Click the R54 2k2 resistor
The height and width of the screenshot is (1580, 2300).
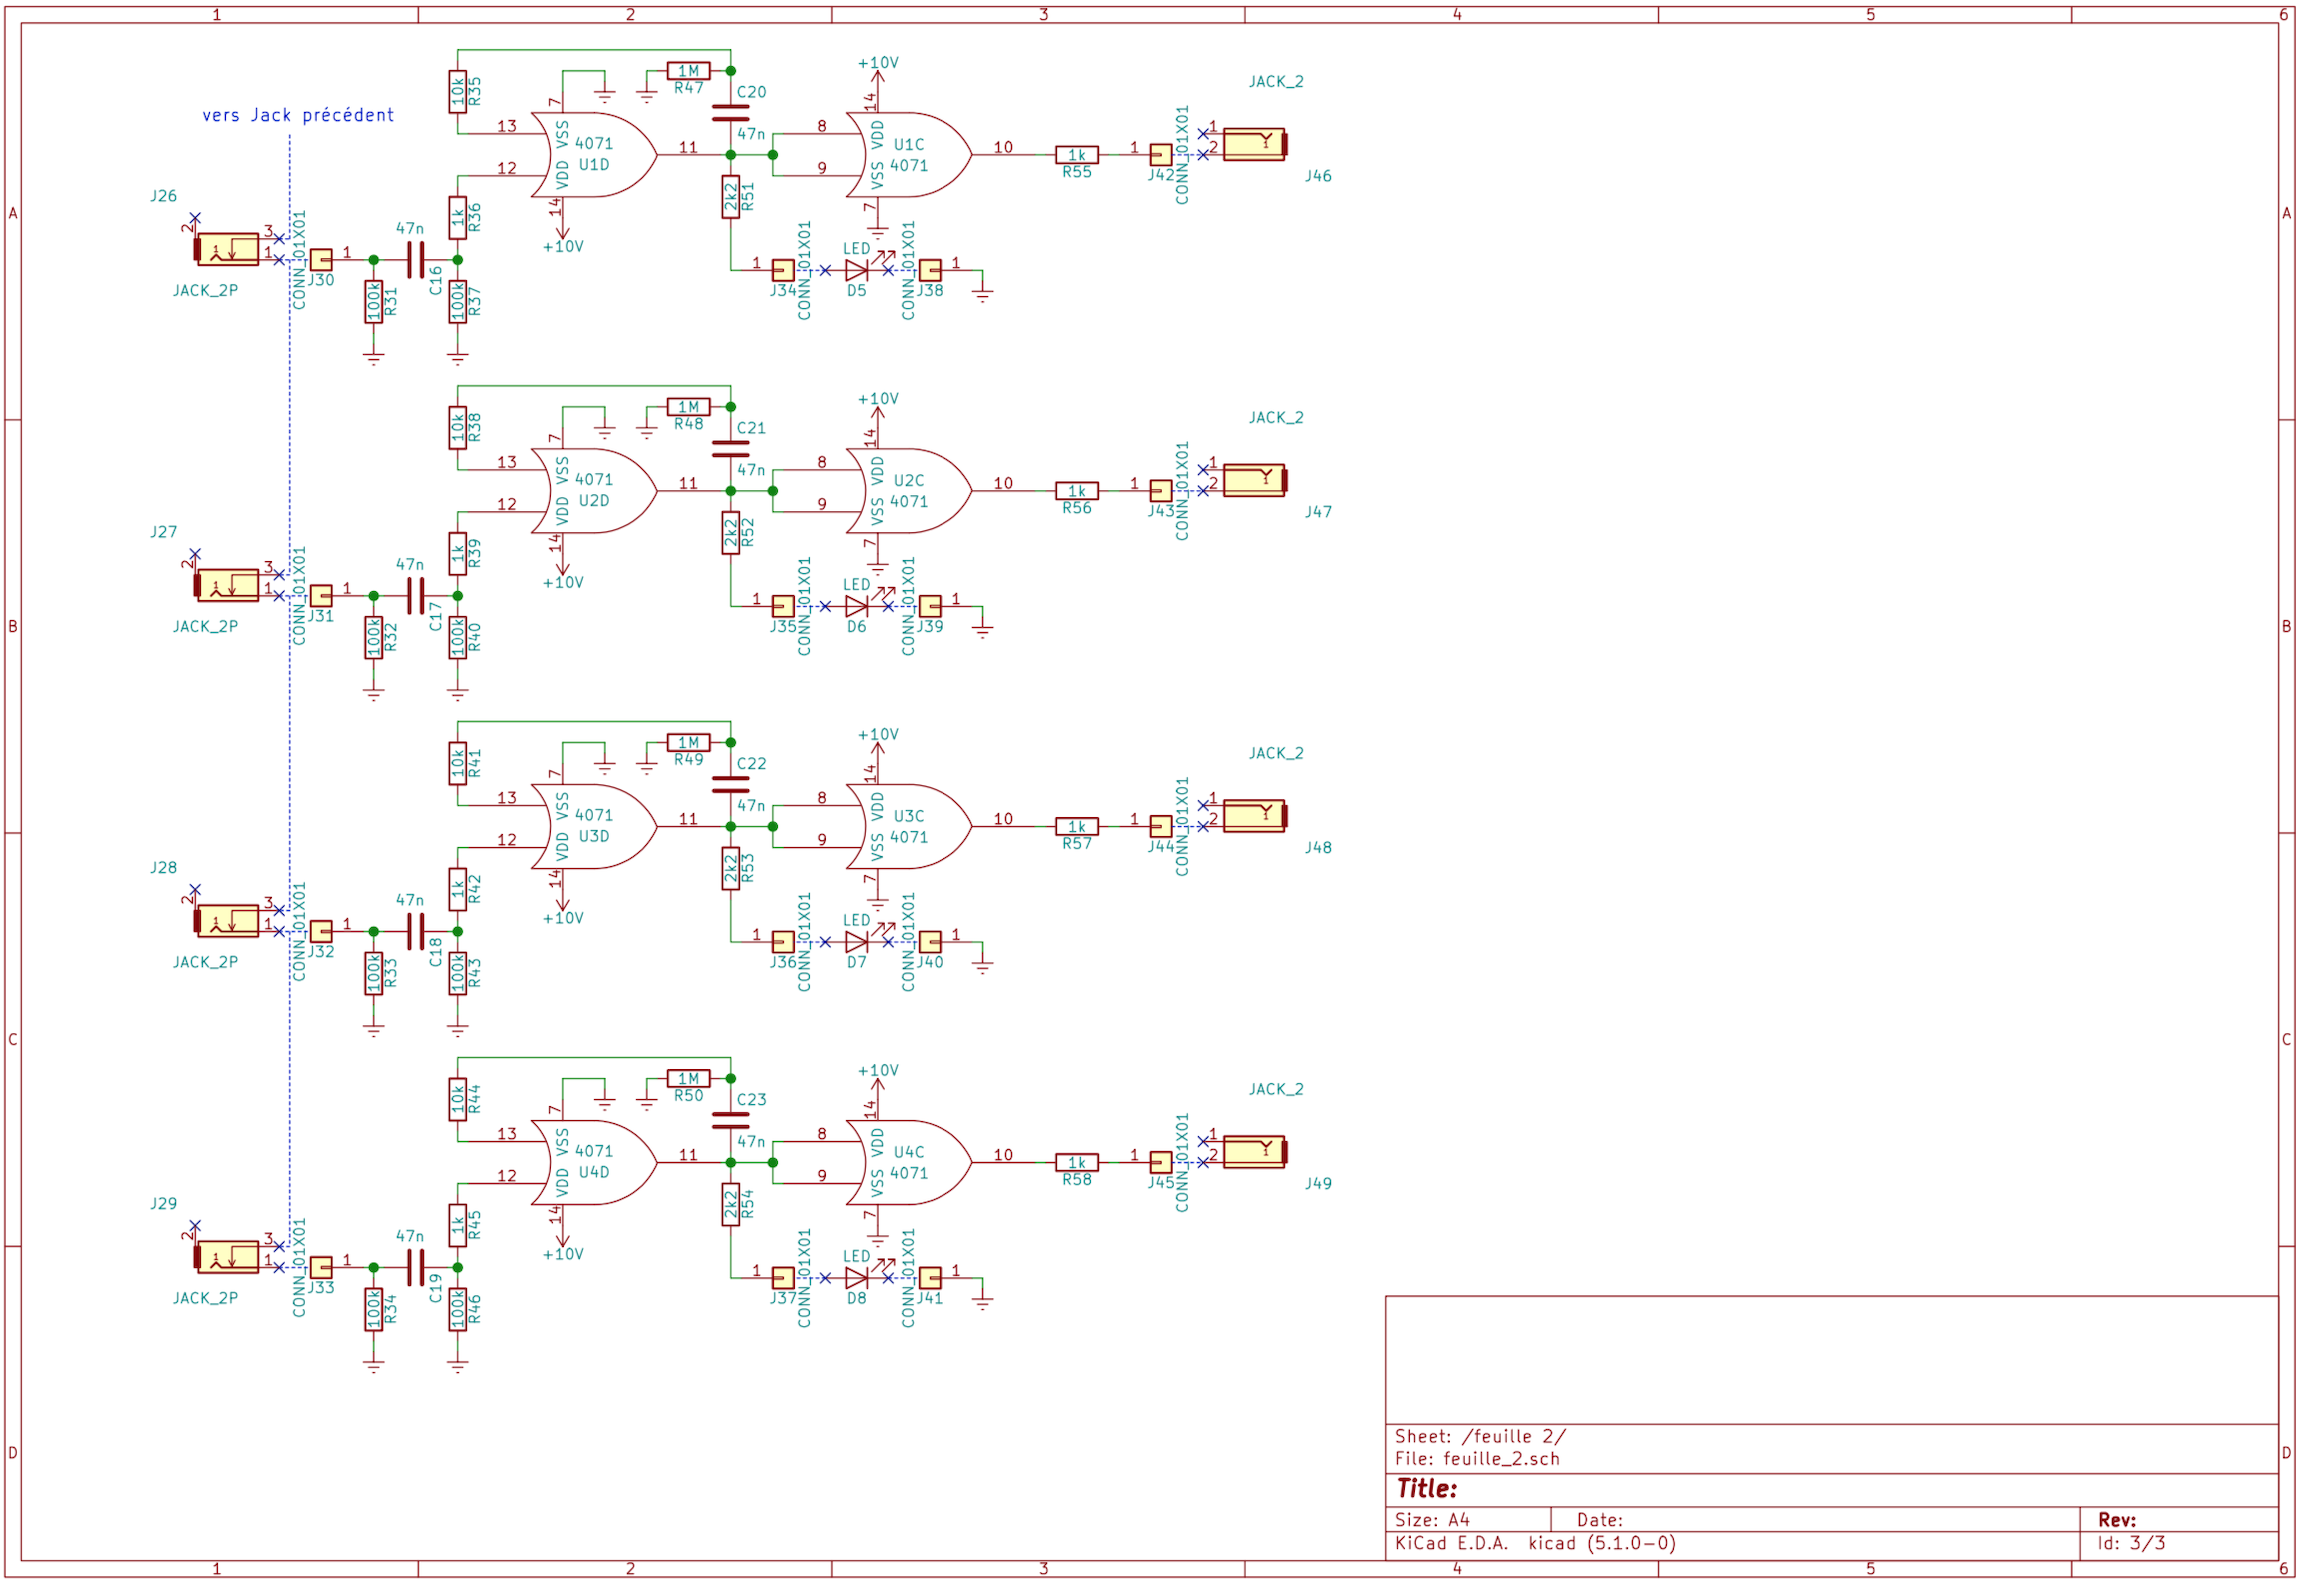tap(731, 1205)
